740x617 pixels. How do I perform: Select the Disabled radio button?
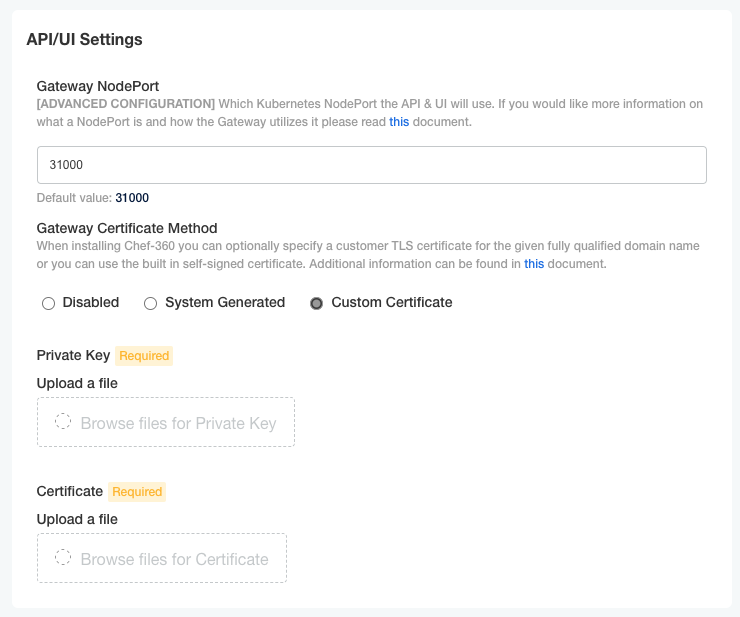coord(48,303)
